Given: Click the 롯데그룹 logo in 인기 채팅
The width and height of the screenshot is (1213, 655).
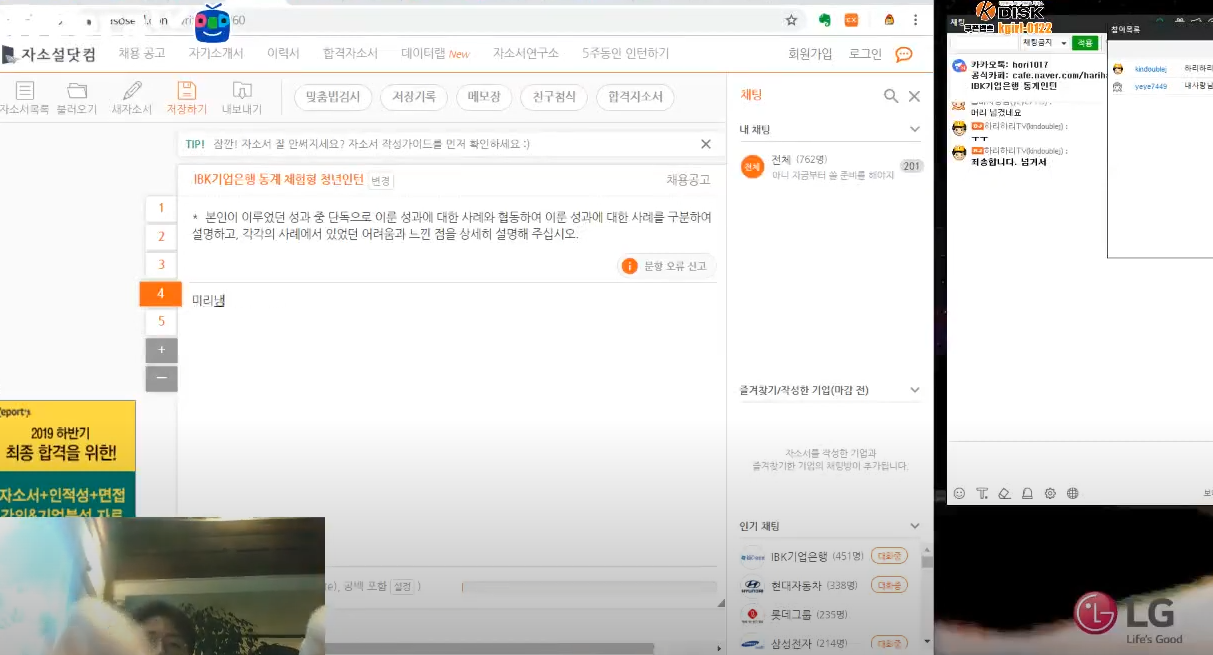Looking at the screenshot, I should pos(752,615).
